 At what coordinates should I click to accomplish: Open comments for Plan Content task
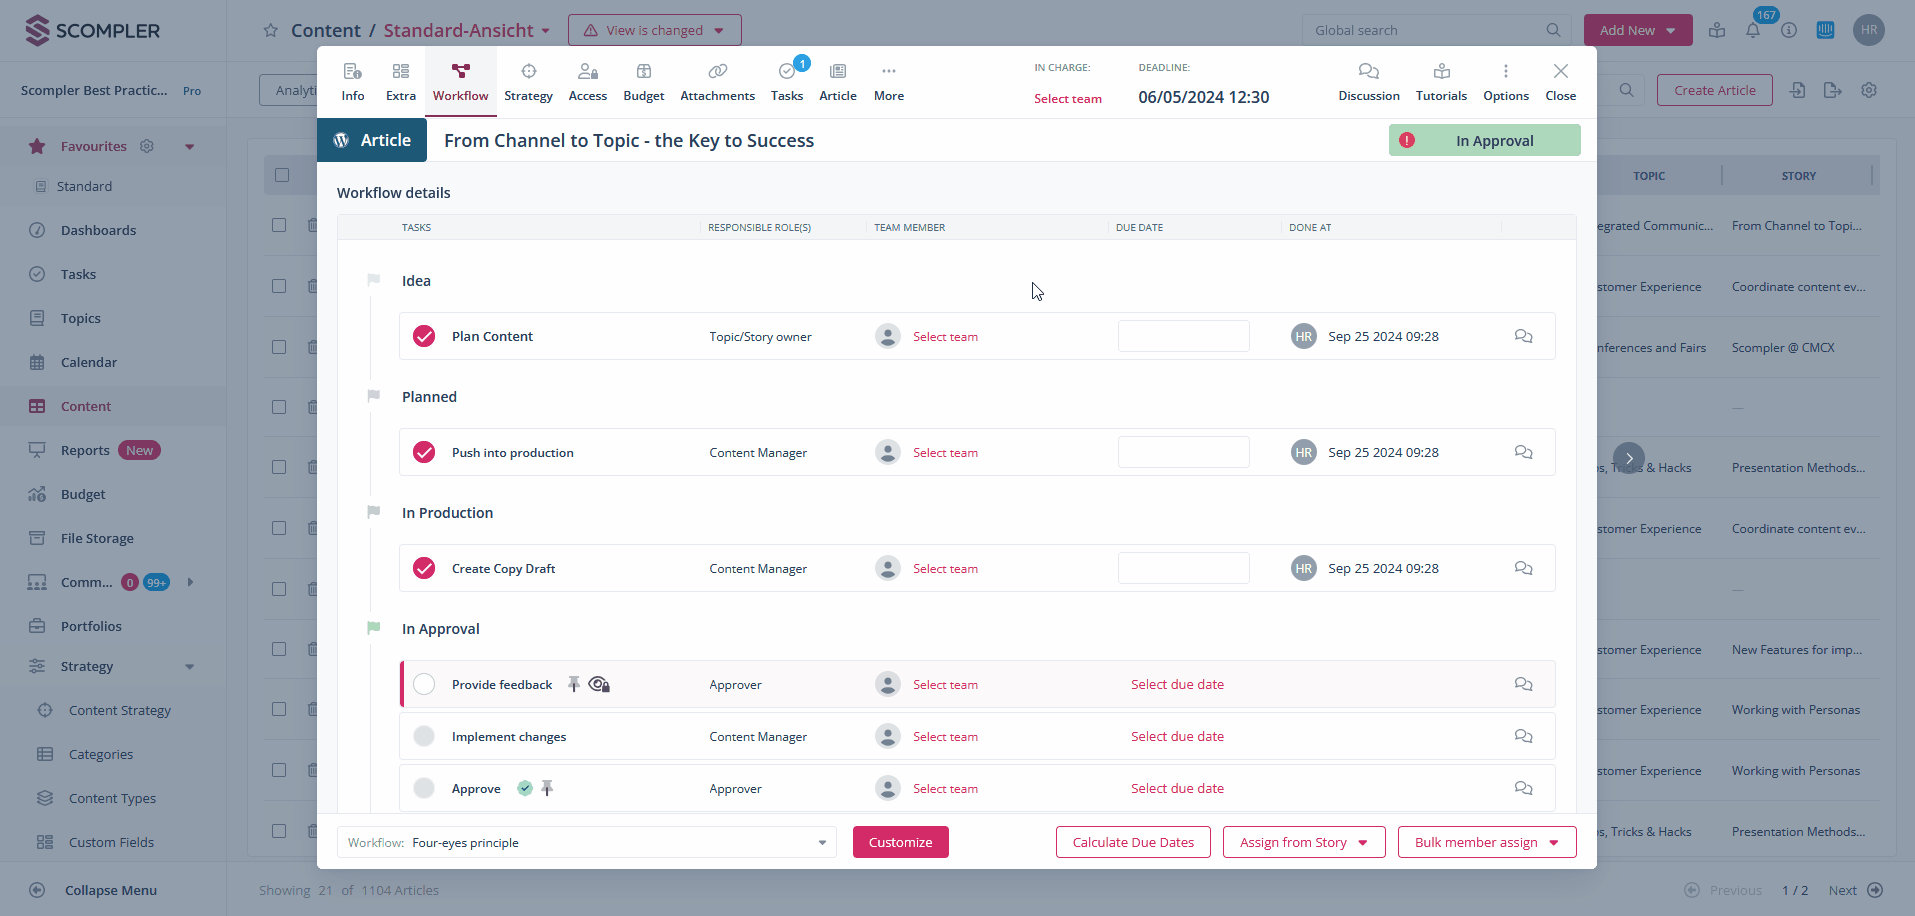(x=1523, y=337)
